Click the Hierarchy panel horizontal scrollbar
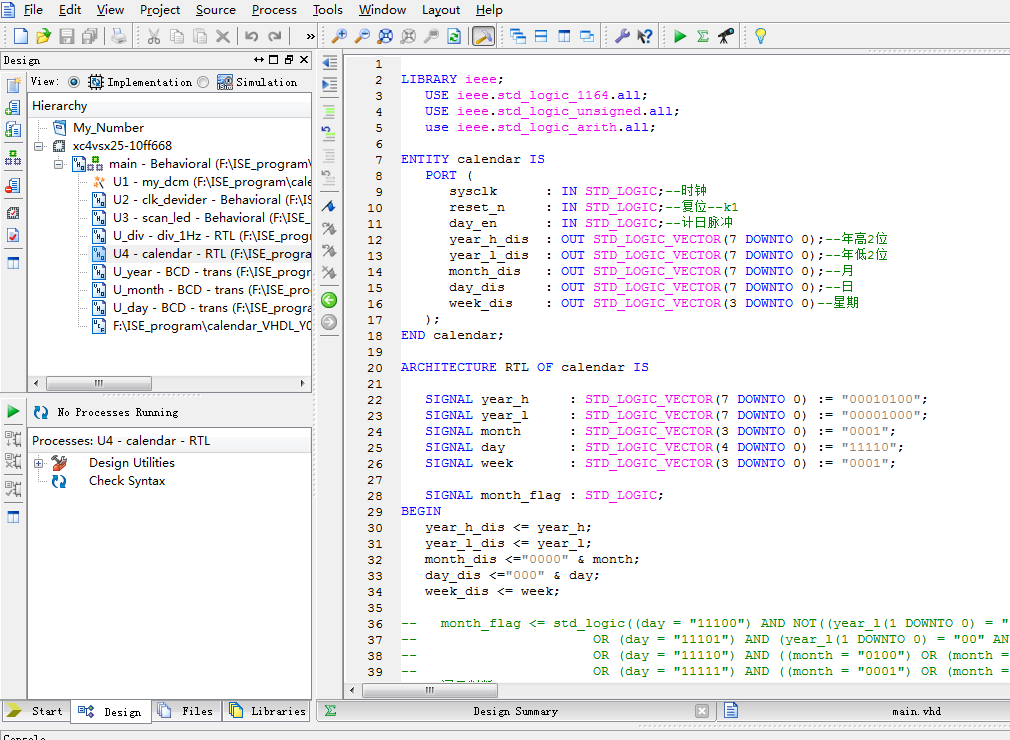Screen dimensions: 1010x740 98,383
